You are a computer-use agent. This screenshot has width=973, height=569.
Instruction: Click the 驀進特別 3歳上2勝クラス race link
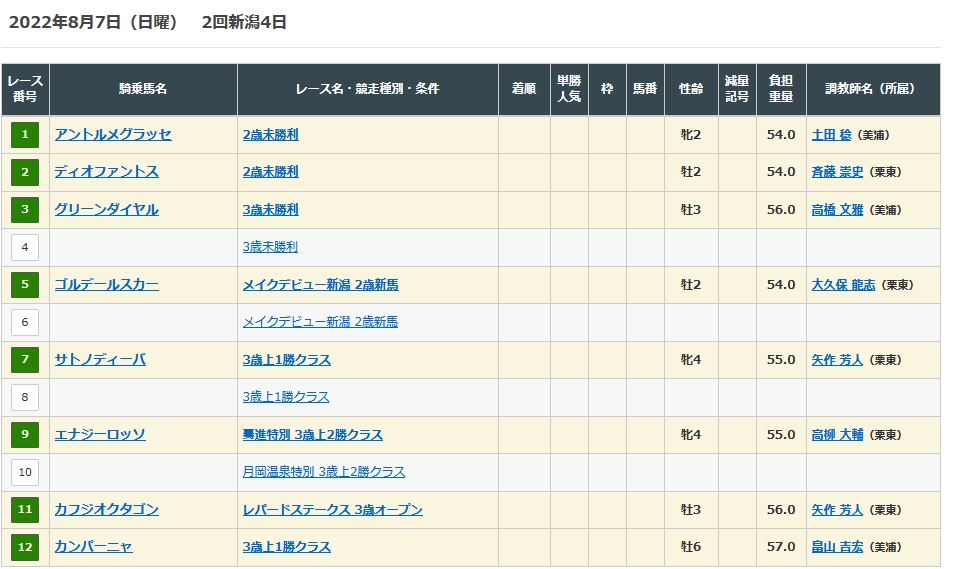pos(312,435)
